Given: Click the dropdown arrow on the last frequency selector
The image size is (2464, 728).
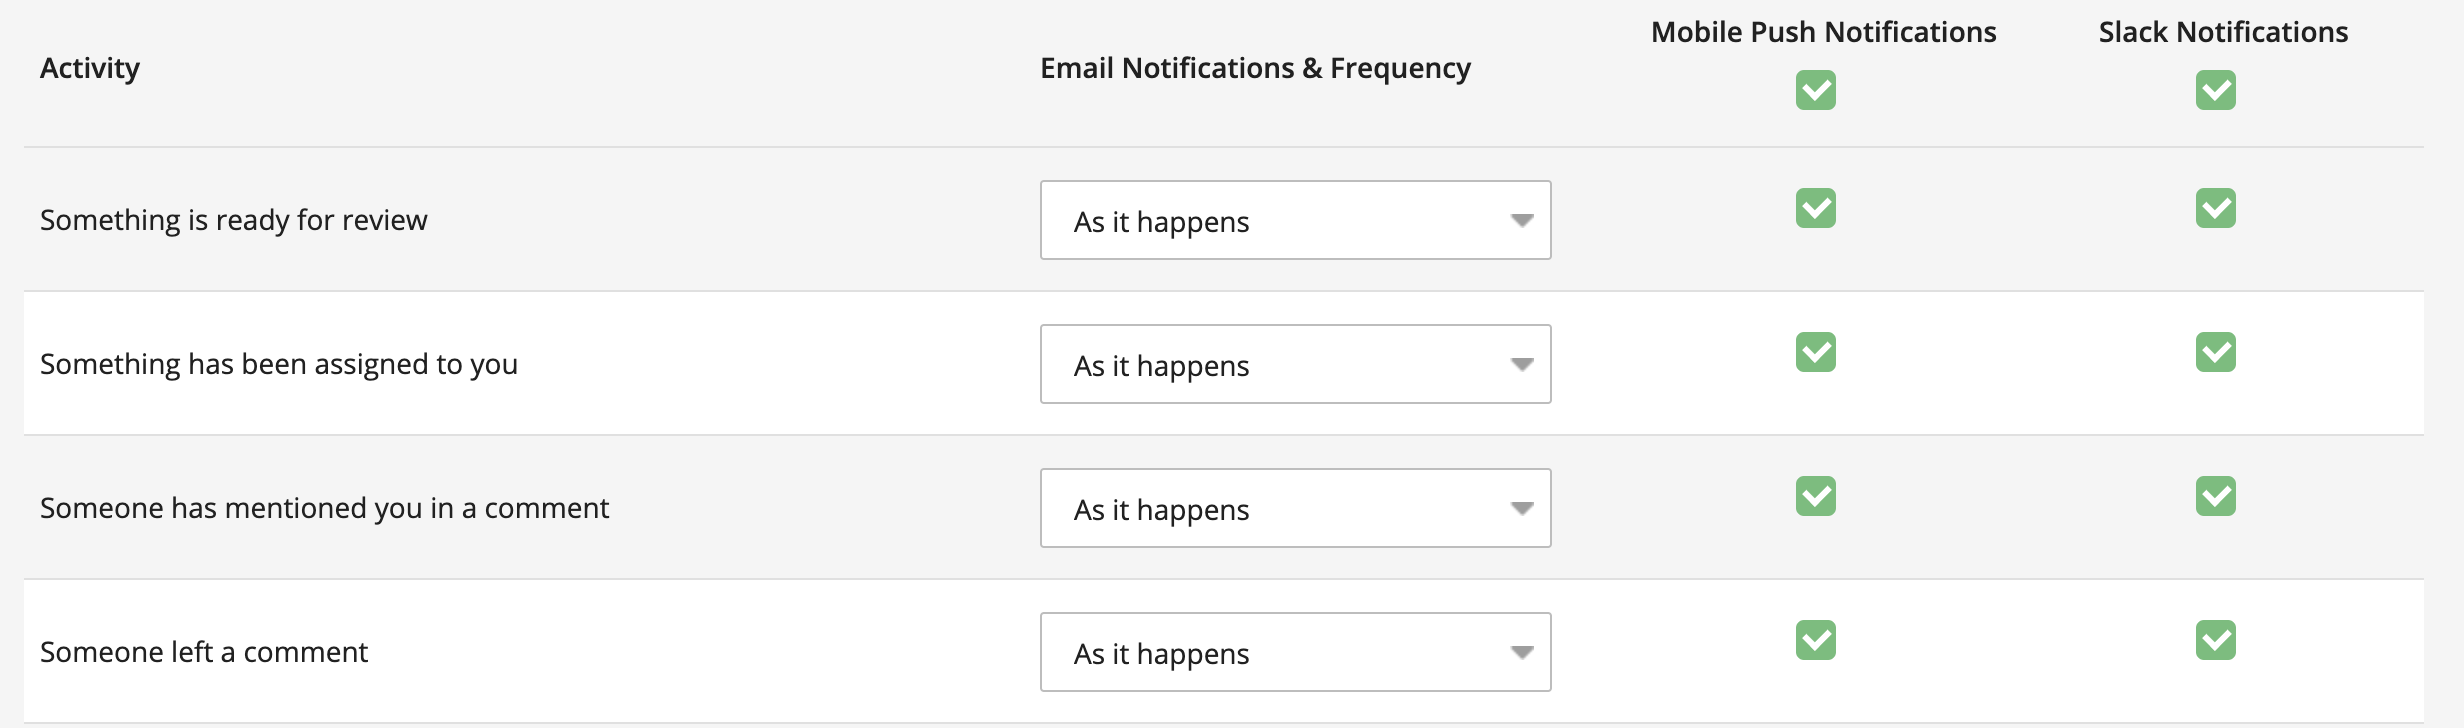Looking at the screenshot, I should [x=1521, y=652].
